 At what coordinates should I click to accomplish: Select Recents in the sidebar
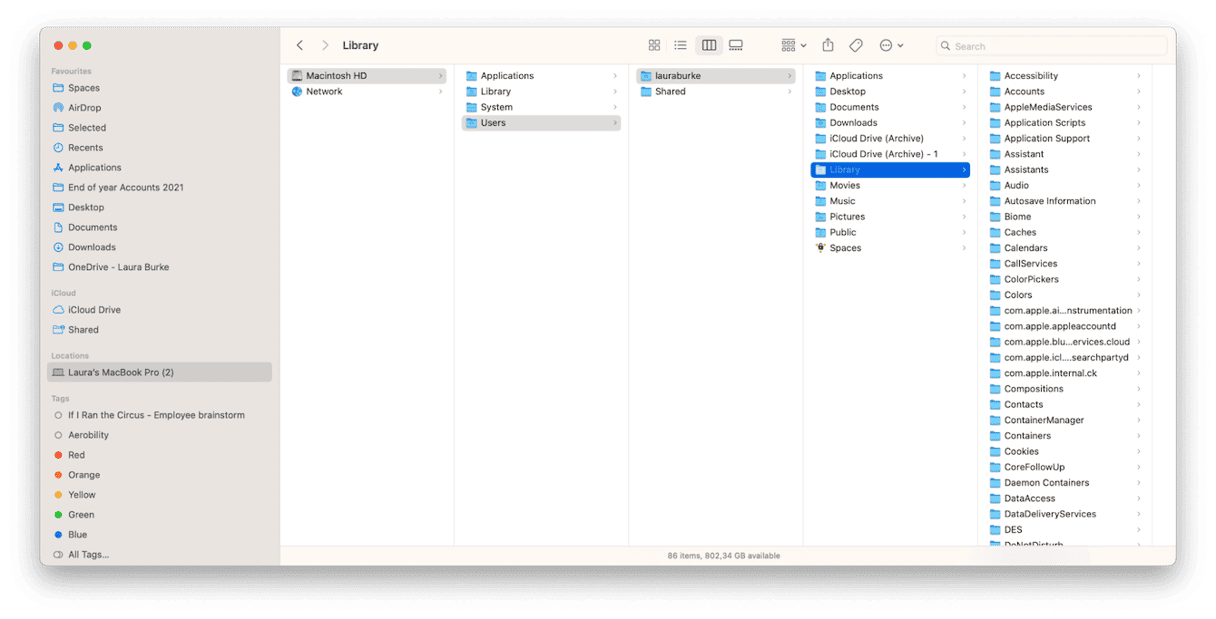click(85, 147)
